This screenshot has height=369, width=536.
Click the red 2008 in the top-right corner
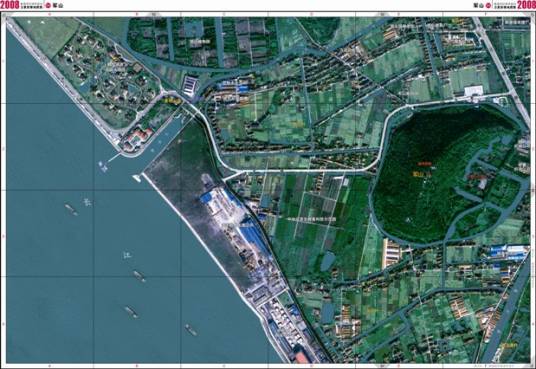click(526, 5)
